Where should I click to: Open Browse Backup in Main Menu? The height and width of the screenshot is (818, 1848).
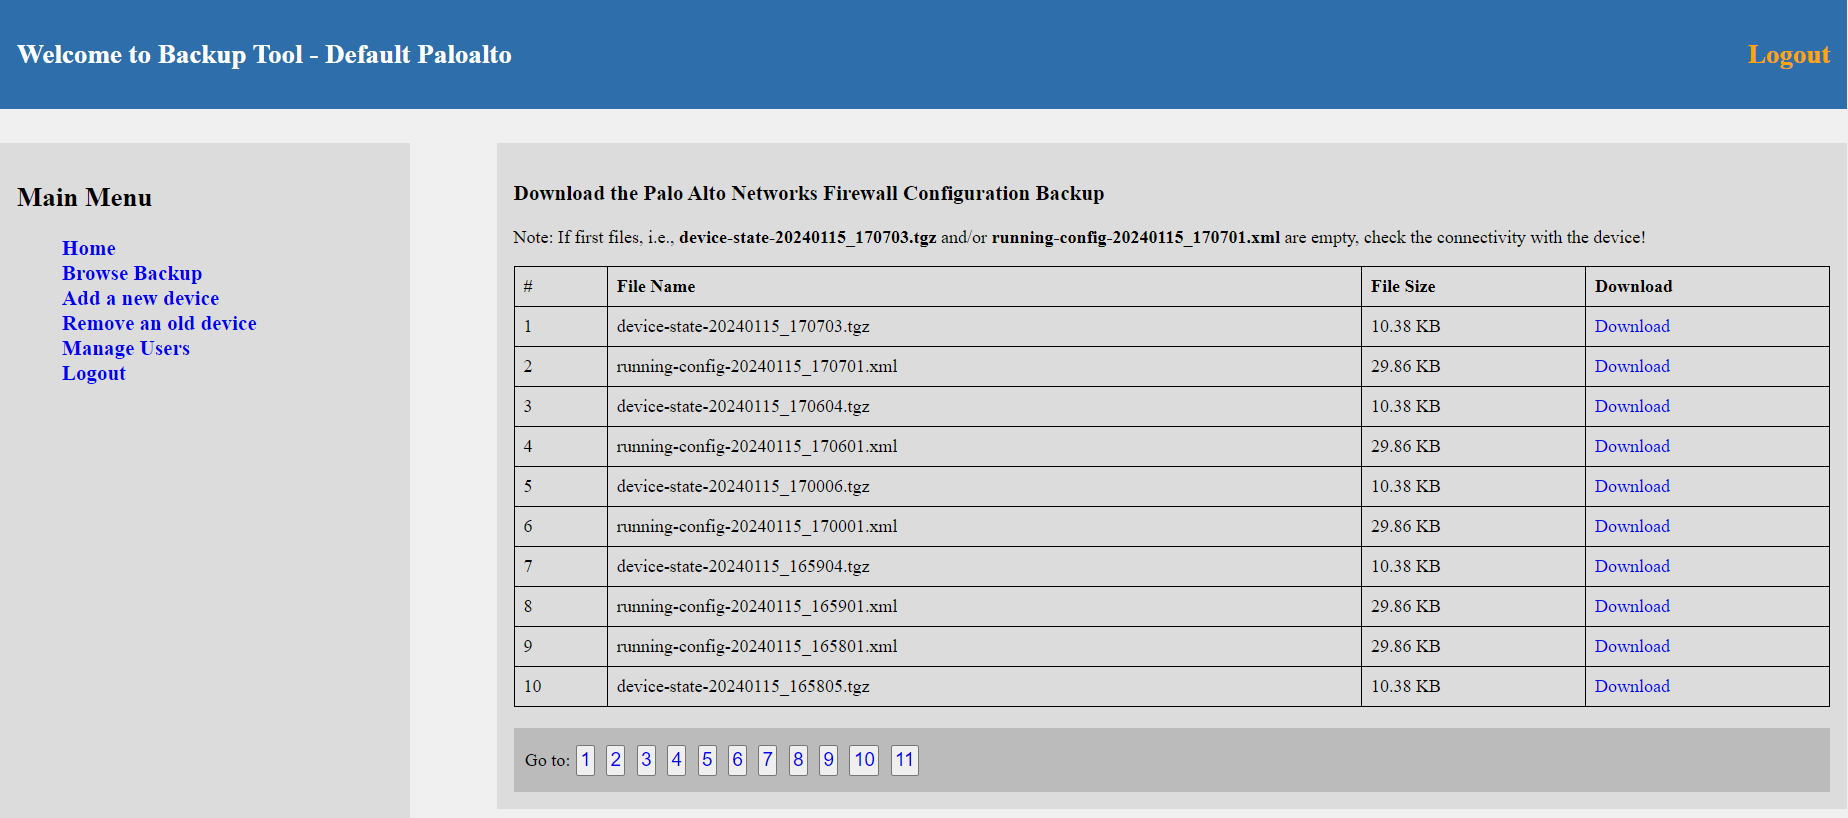pyautogui.click(x=132, y=273)
